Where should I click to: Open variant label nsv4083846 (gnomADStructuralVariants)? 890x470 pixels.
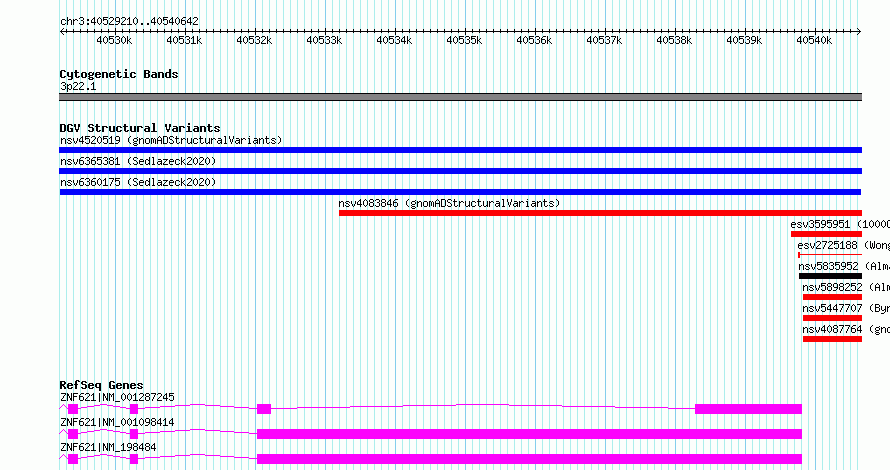point(449,203)
